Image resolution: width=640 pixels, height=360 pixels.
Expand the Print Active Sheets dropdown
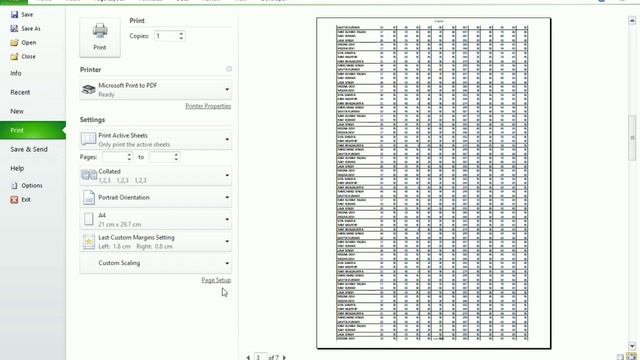tap(227, 139)
